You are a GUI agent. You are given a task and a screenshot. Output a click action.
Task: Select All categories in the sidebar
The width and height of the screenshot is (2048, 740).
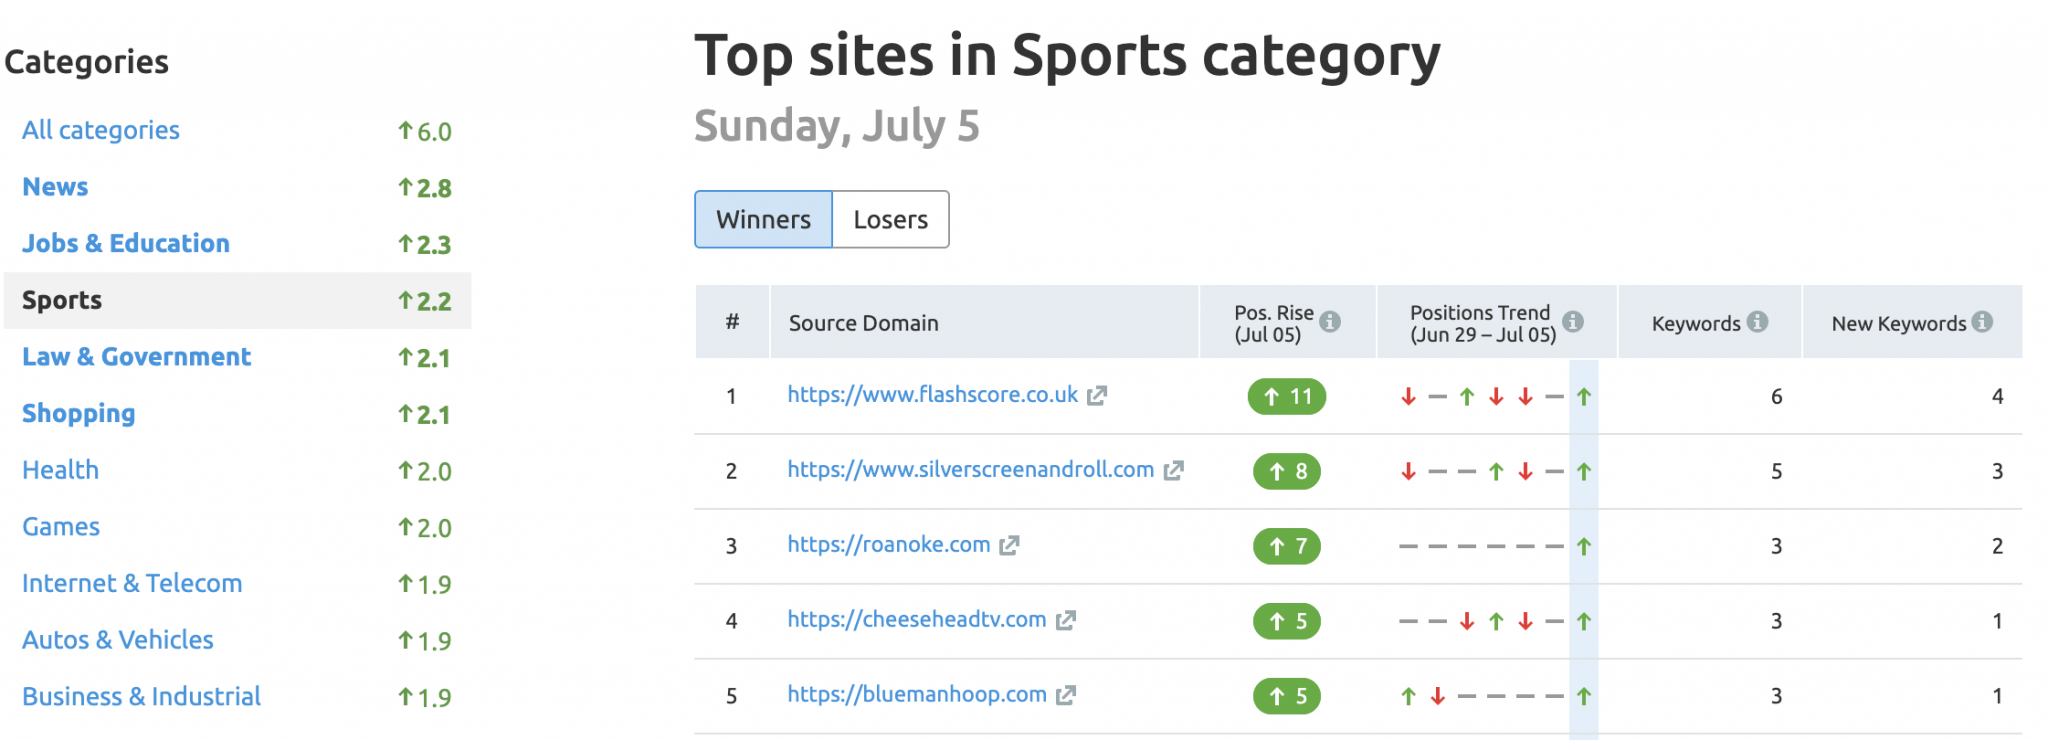click(x=101, y=130)
